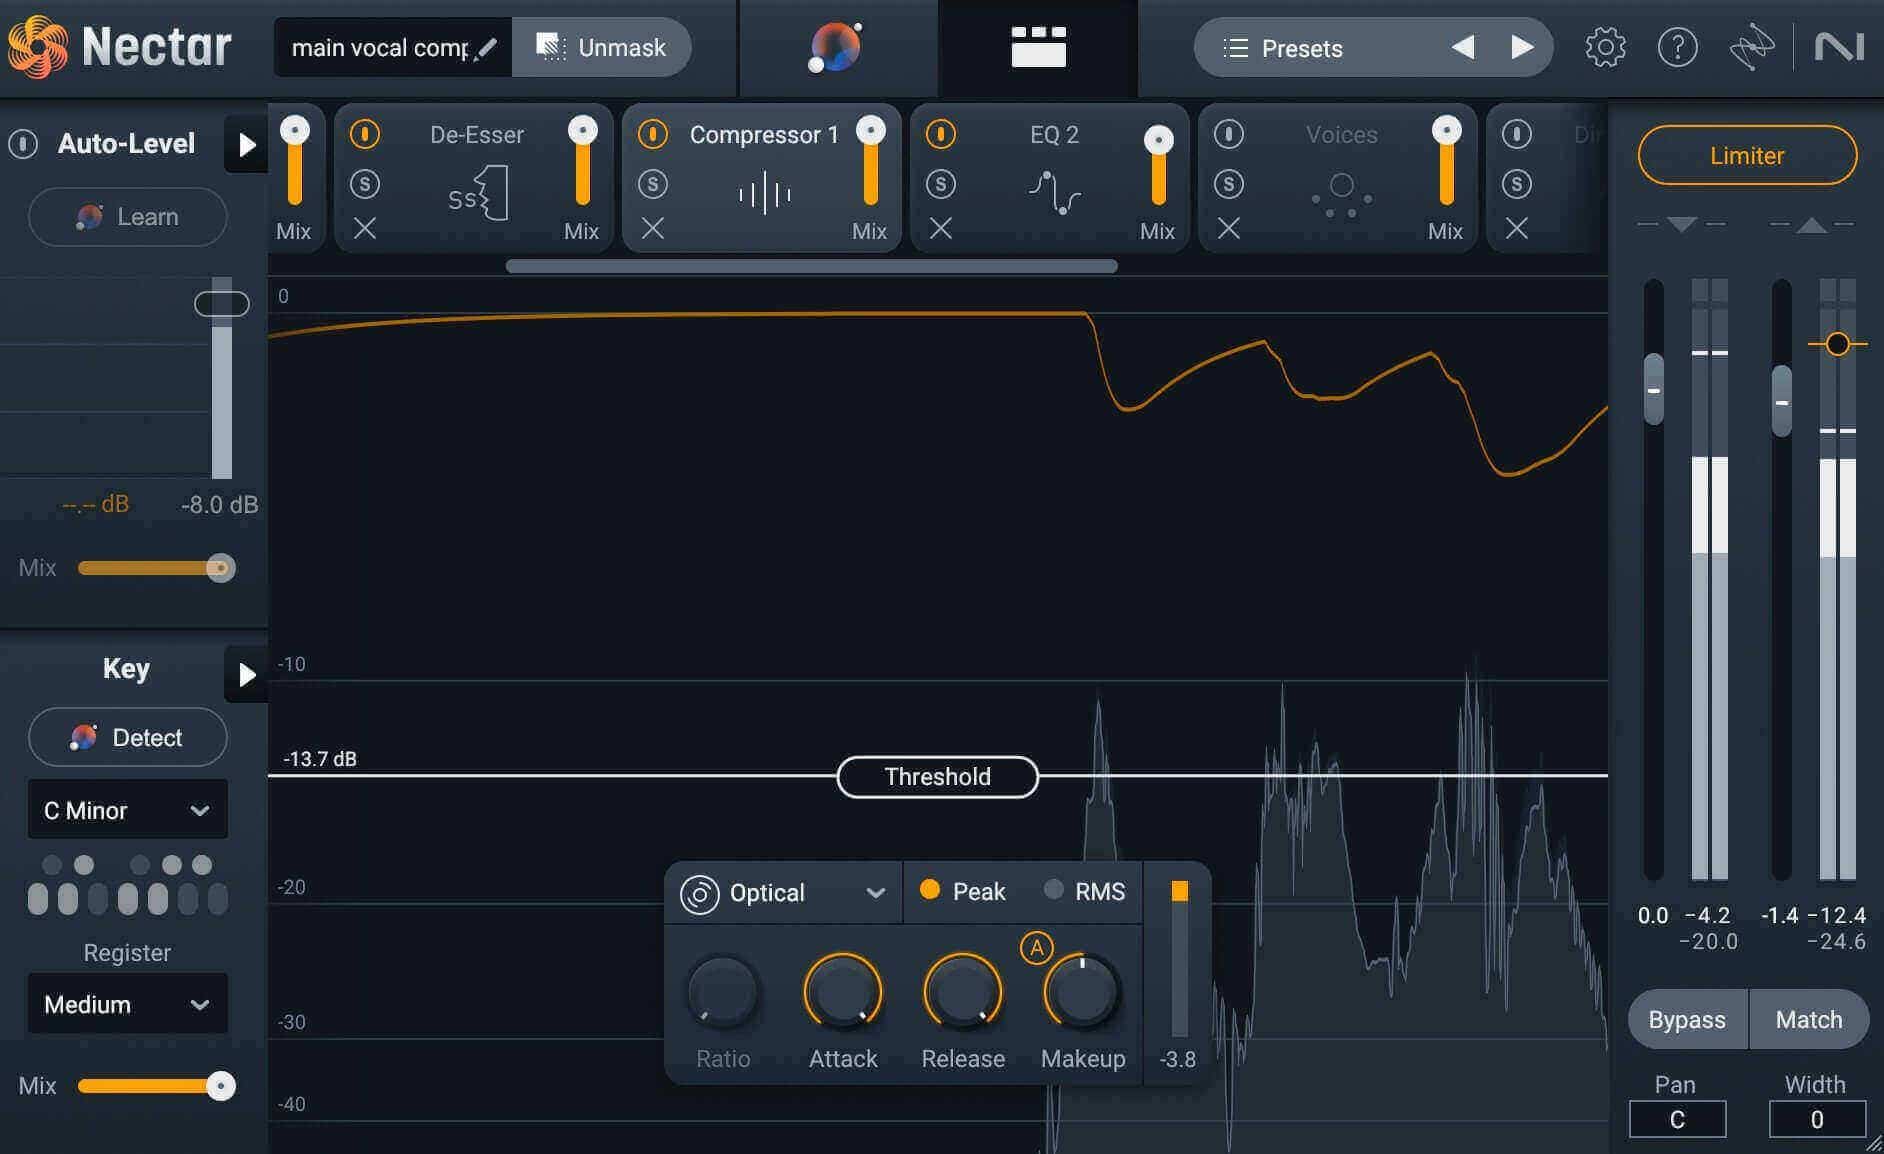Click main vocal comp preset name
Viewport: 1884px width, 1154px height.
[379, 48]
